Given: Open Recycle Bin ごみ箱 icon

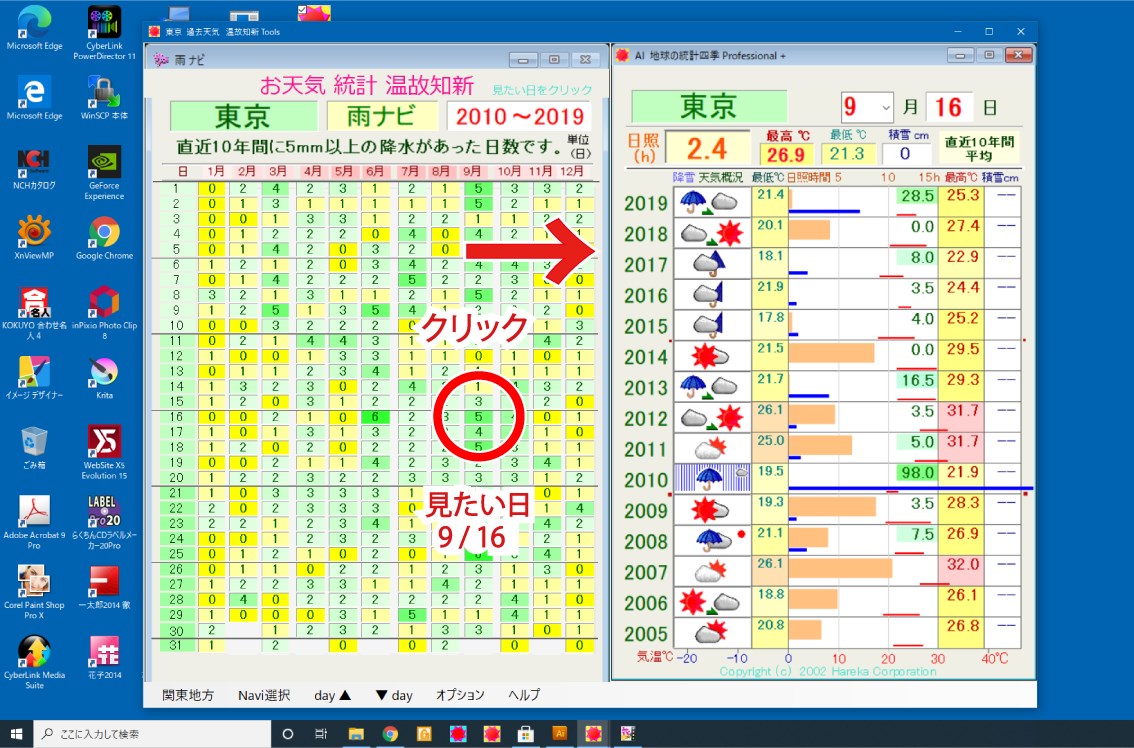Looking at the screenshot, I should pos(33,448).
